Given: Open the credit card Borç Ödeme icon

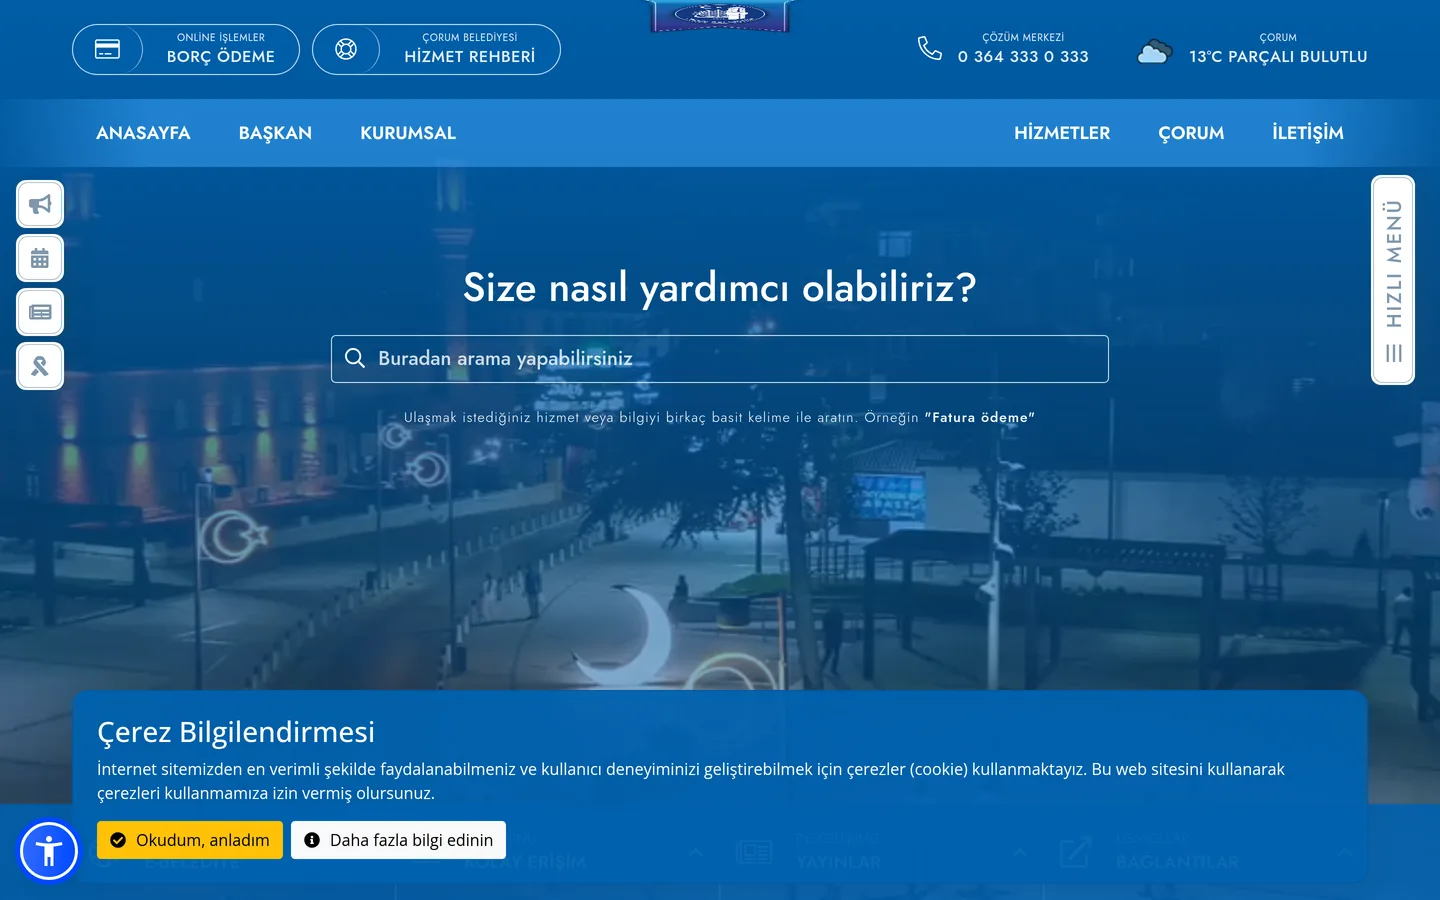Looking at the screenshot, I should [107, 49].
